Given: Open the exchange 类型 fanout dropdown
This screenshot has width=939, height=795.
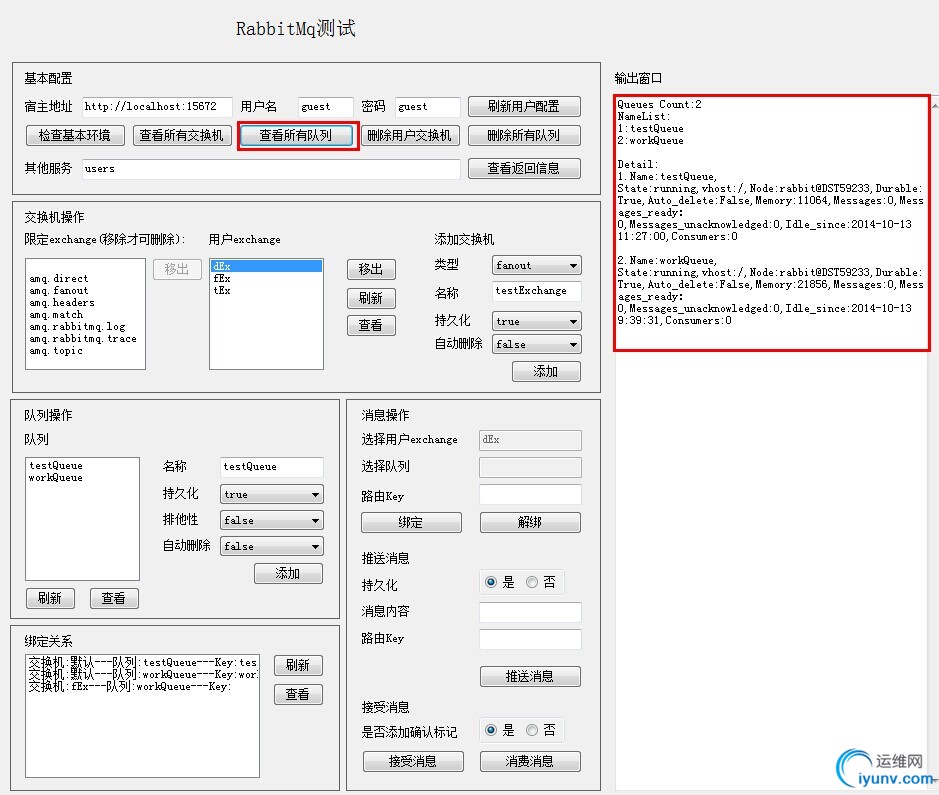Looking at the screenshot, I should coord(537,265).
